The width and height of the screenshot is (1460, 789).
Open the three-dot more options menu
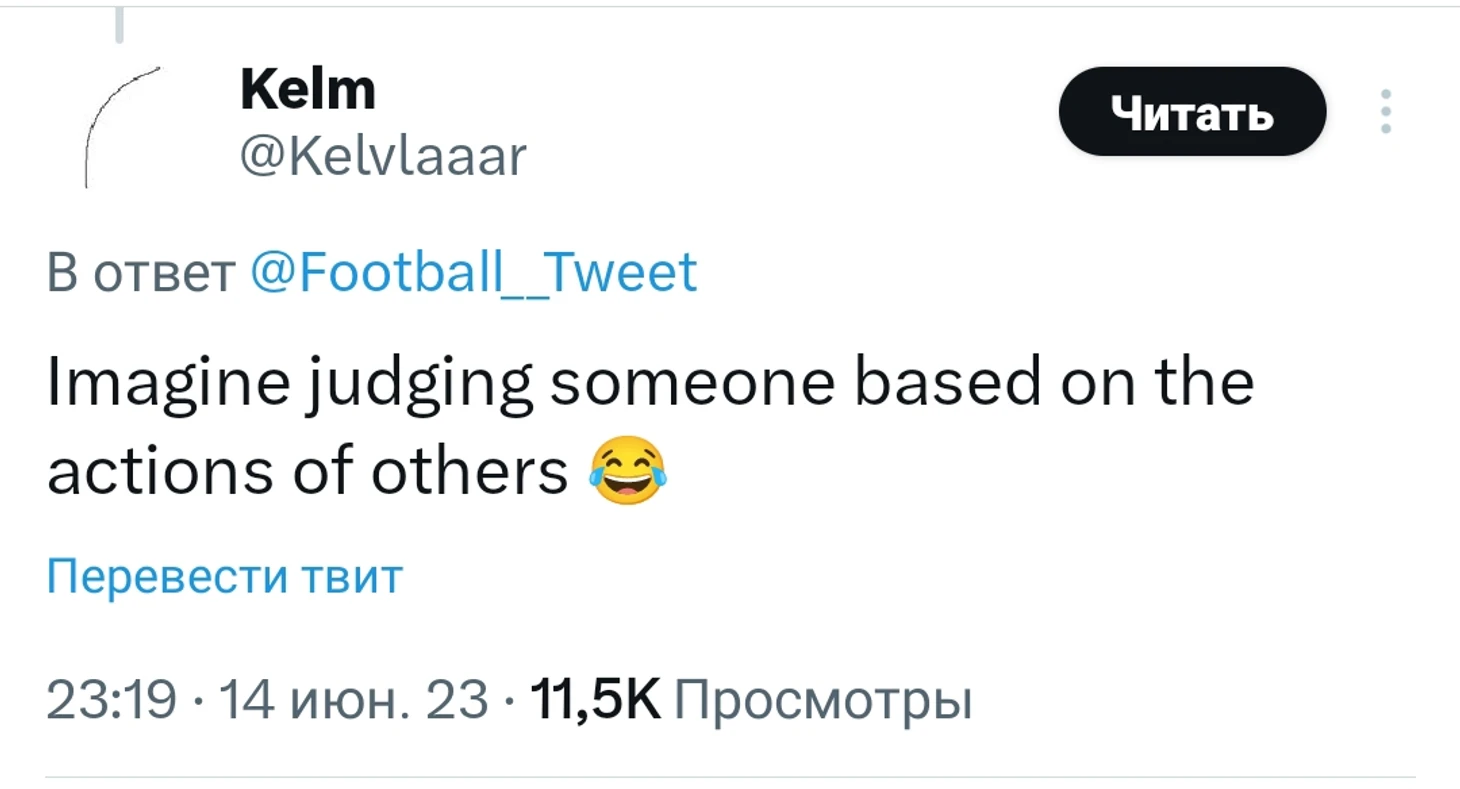point(1385,111)
